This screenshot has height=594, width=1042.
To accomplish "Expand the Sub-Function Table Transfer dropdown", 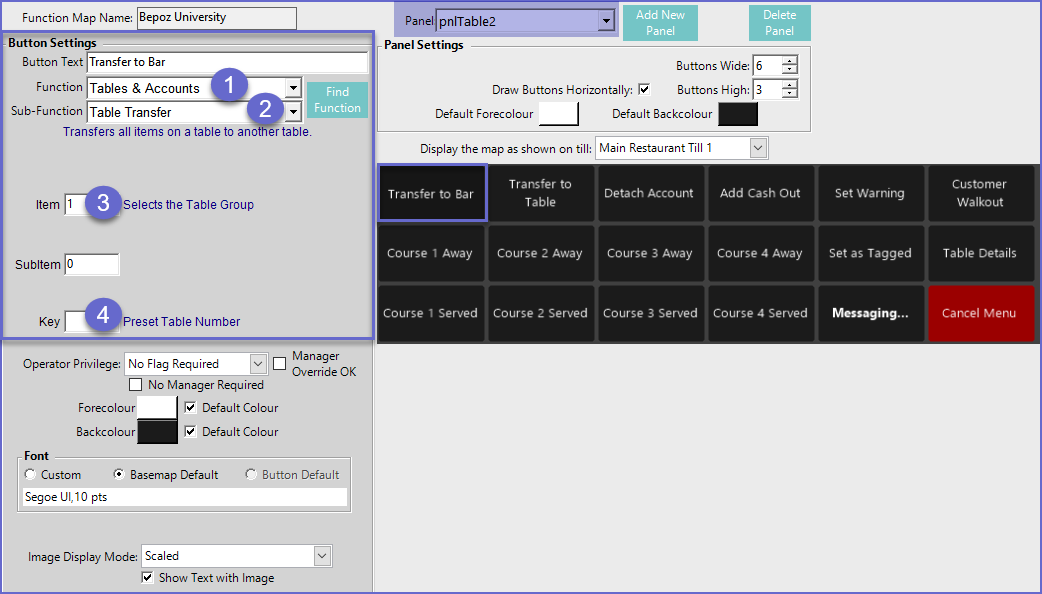I will 293,112.
